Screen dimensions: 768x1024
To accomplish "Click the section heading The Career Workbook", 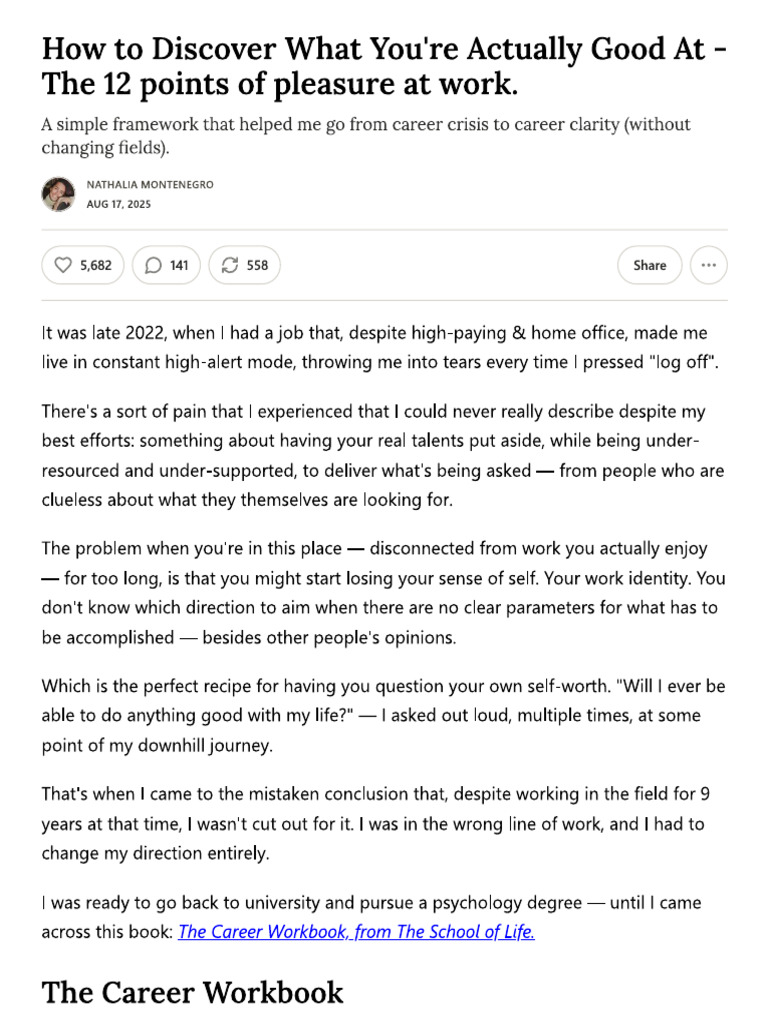I will click(x=192, y=993).
